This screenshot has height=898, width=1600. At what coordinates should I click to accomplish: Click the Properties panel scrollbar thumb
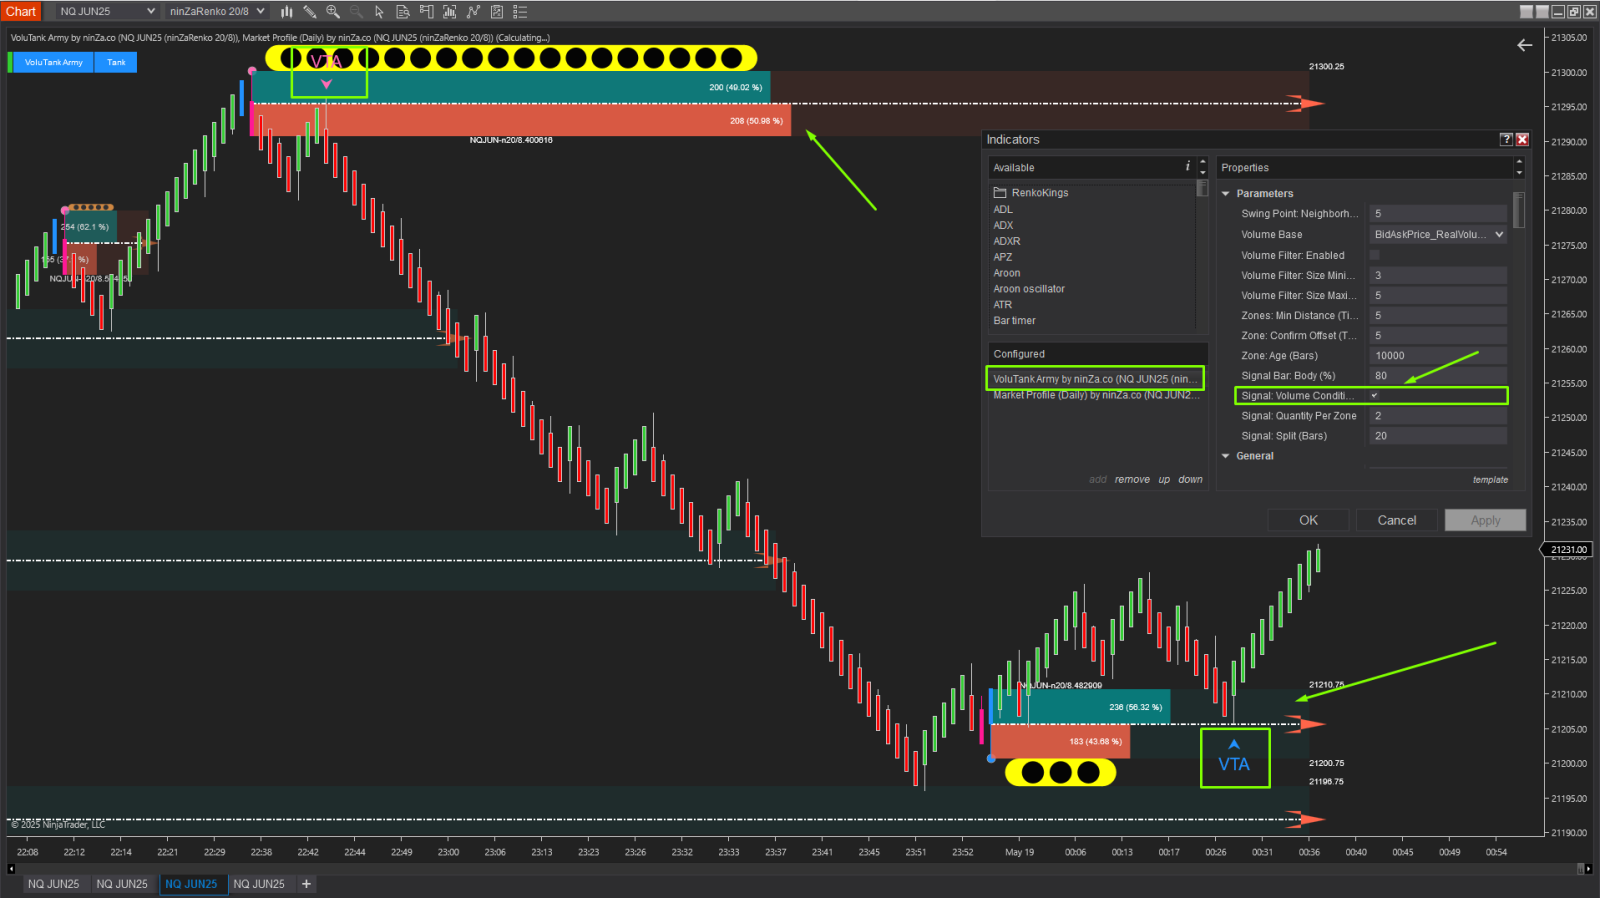click(x=1519, y=210)
